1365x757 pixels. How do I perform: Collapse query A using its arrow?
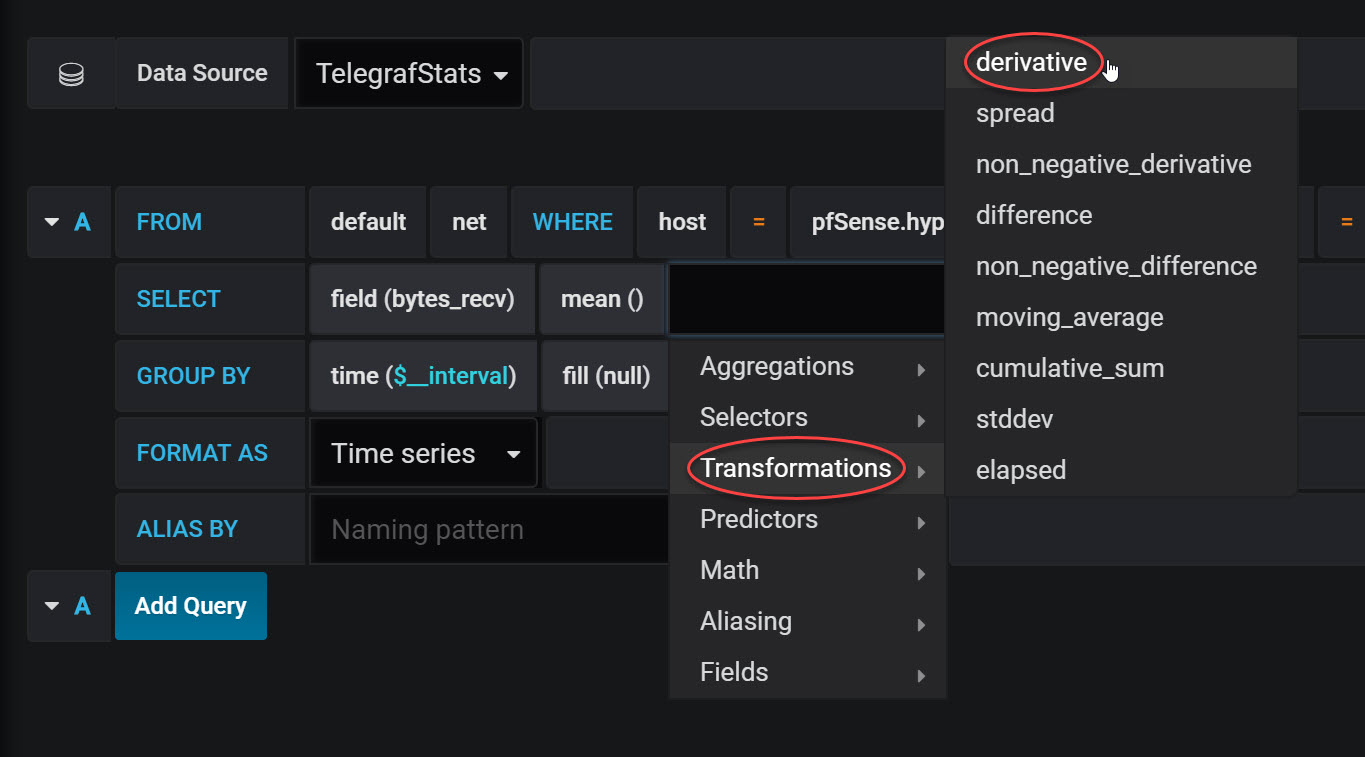[52, 222]
